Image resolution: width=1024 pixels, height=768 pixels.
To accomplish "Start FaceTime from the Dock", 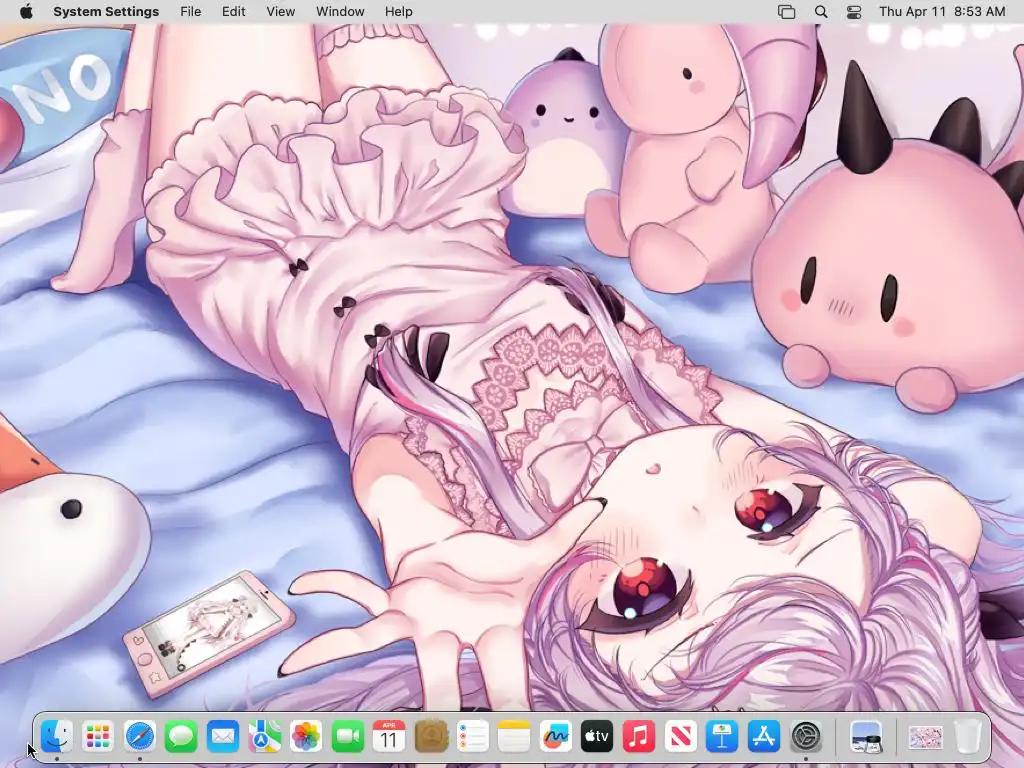I will click(x=347, y=737).
